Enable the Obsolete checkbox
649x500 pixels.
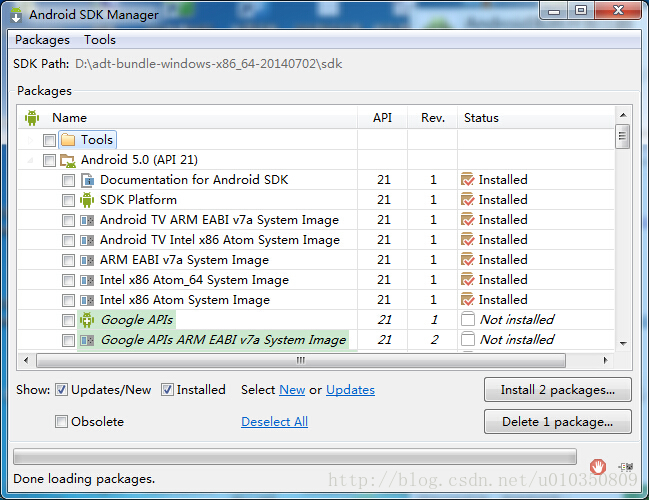pos(61,422)
